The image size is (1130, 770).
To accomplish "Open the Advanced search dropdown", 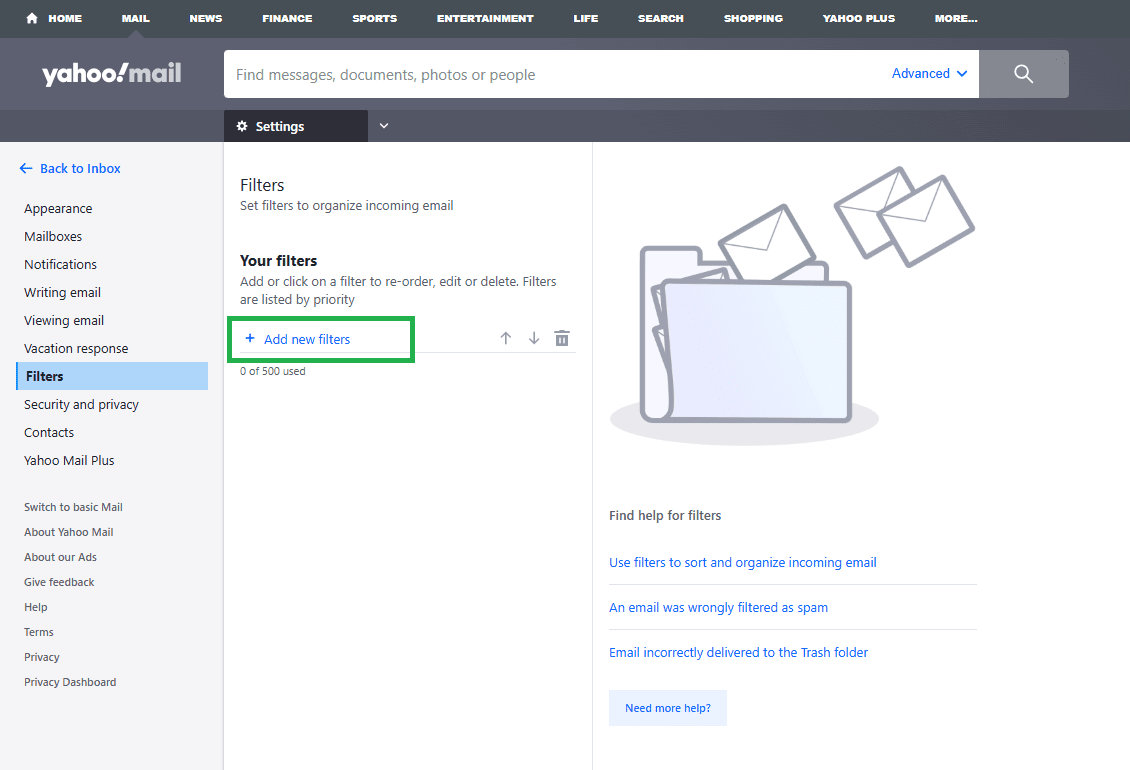I will coord(929,74).
